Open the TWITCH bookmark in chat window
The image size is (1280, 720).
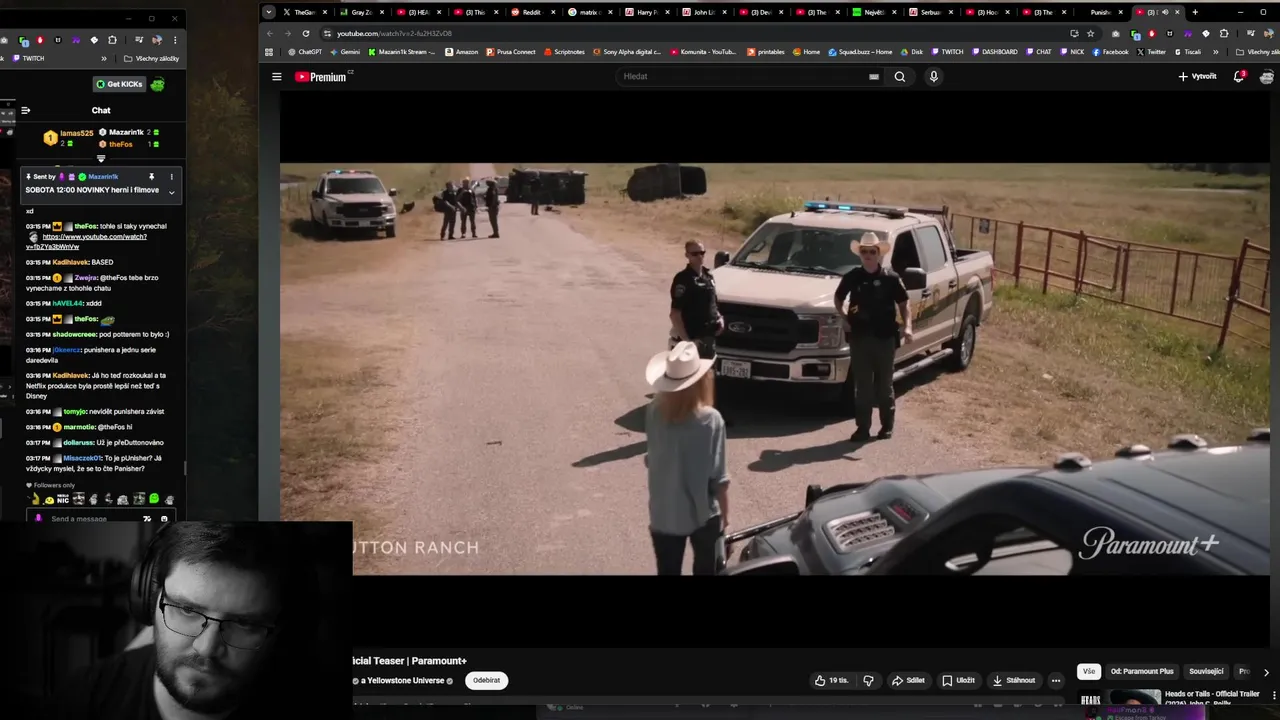tap(28, 58)
